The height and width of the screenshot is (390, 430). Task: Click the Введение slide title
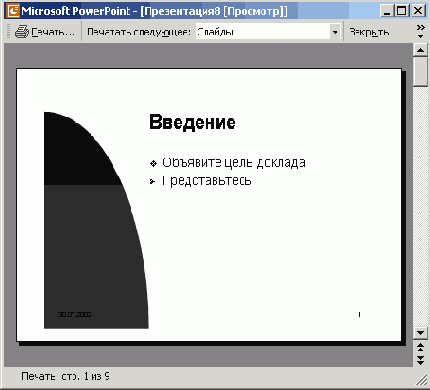192,122
